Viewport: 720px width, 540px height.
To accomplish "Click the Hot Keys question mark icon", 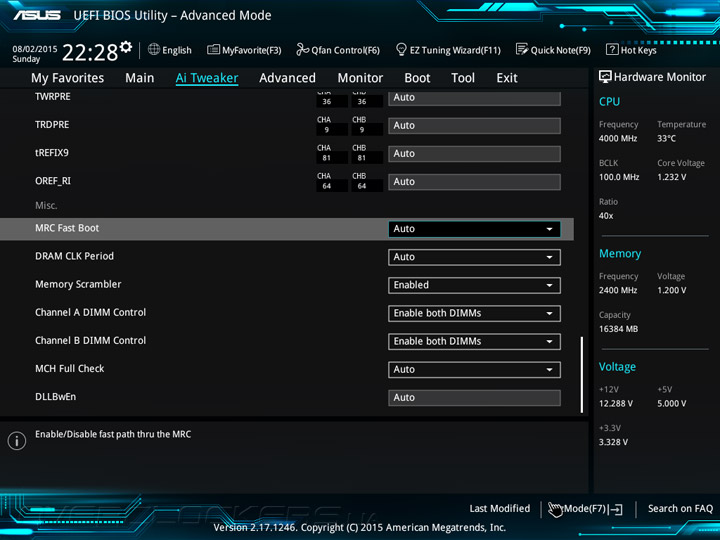I will pos(612,49).
